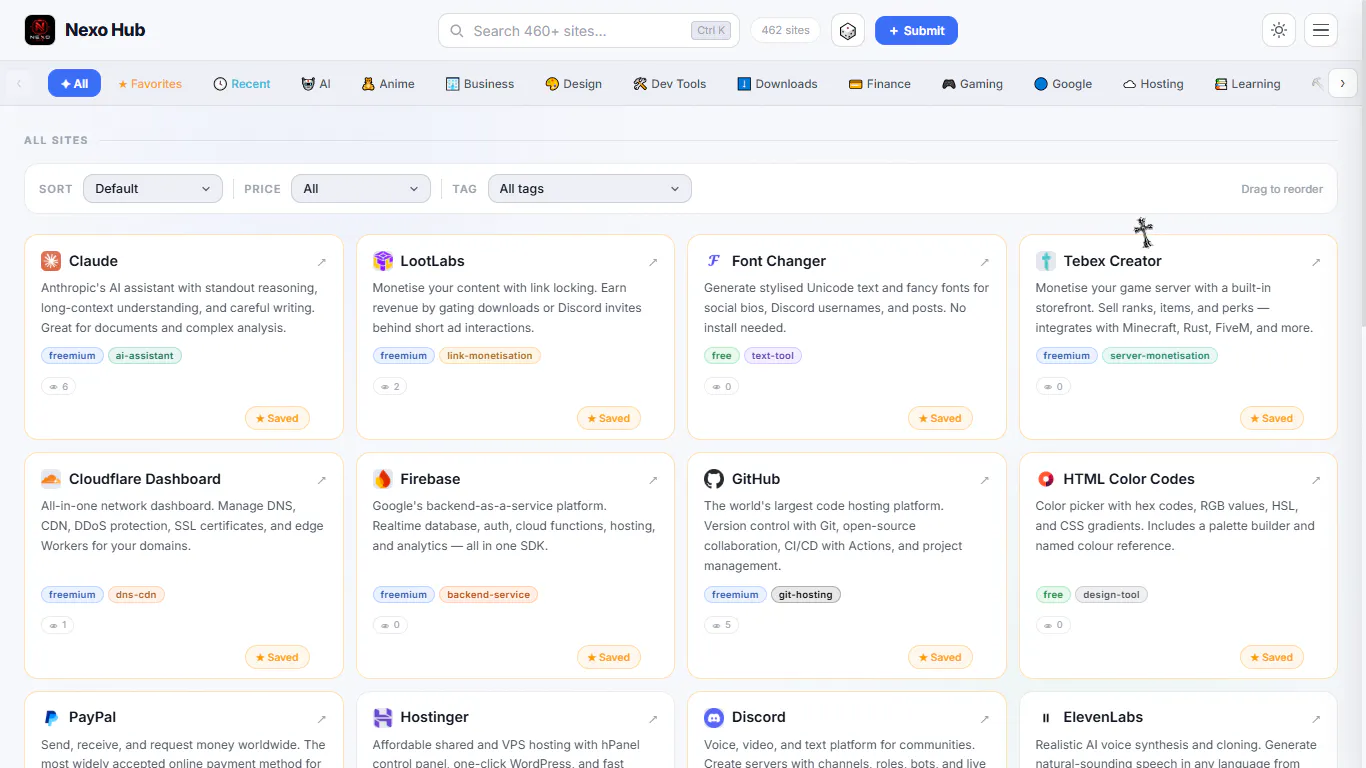Unsave Claude using its Saved button
Screen dimensions: 1366x768
pos(277,418)
